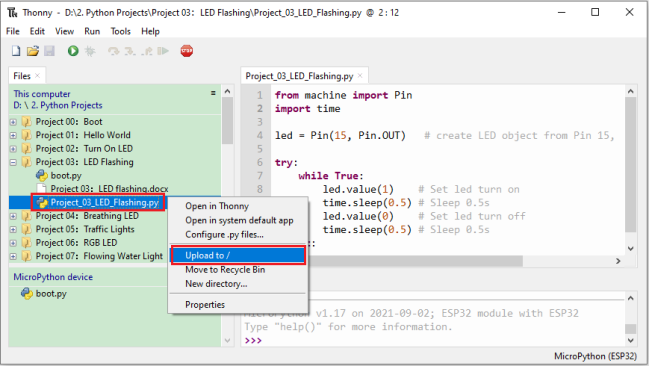Image resolution: width=650 pixels, height=366 pixels.
Task: Click the Resume debugging icon
Action: [163, 51]
